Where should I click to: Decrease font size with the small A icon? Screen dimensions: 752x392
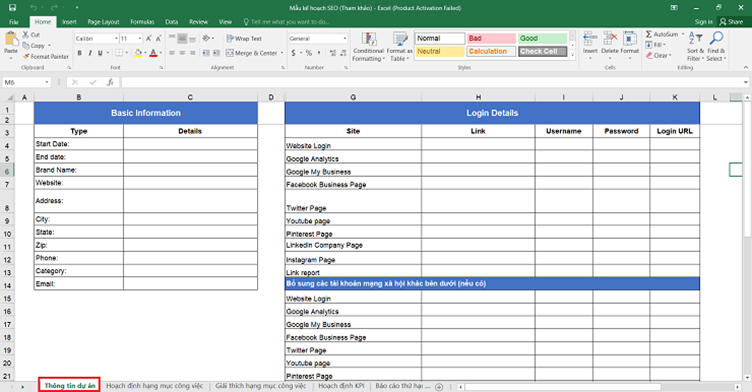(x=158, y=38)
